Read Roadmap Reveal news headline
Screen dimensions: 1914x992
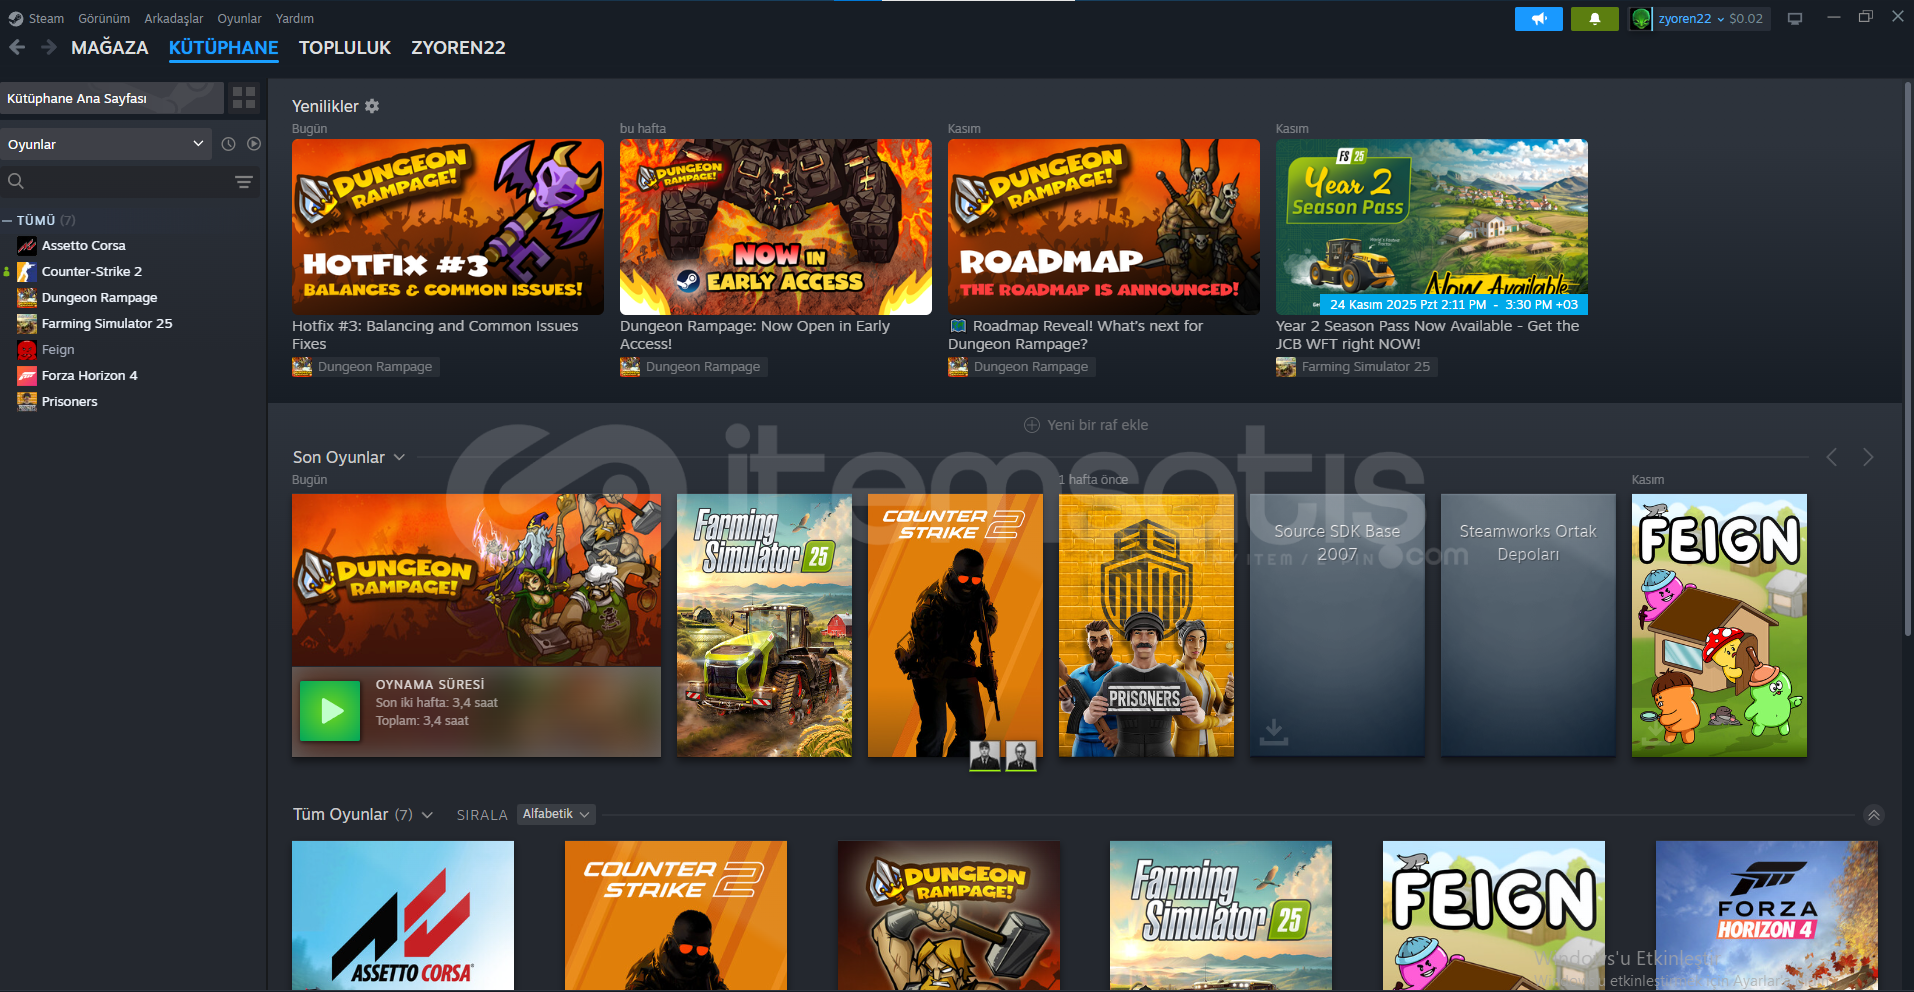click(1075, 335)
